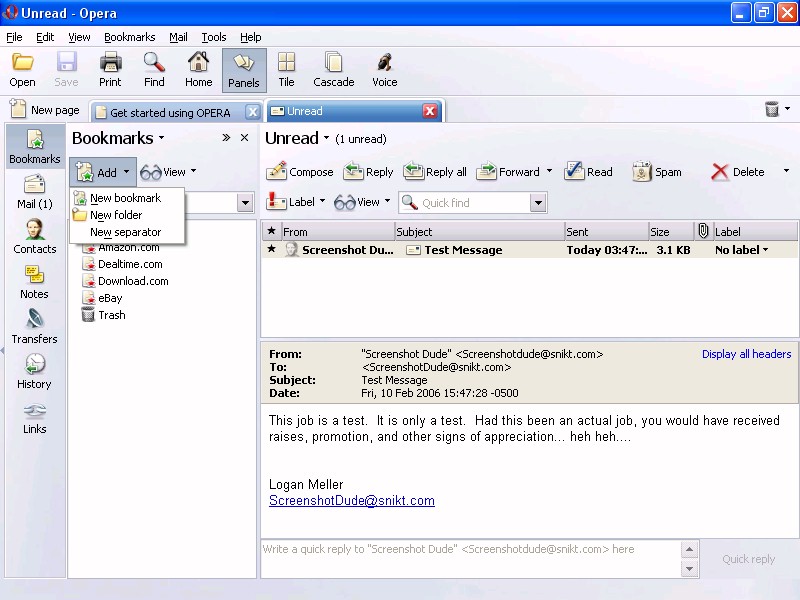Screen dimensions: 800x600
Task: Show the Transfers panel
Action: tap(35, 326)
